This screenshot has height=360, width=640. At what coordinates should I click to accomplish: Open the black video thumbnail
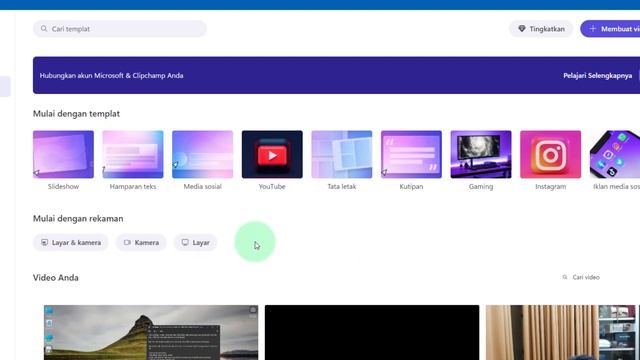pos(372,332)
